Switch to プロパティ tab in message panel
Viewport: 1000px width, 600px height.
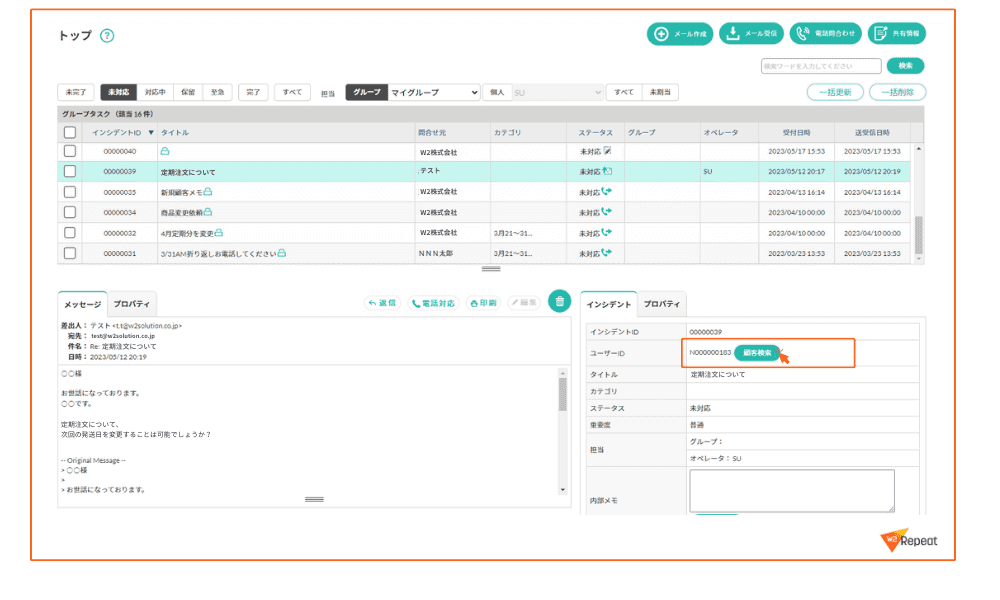(132, 304)
